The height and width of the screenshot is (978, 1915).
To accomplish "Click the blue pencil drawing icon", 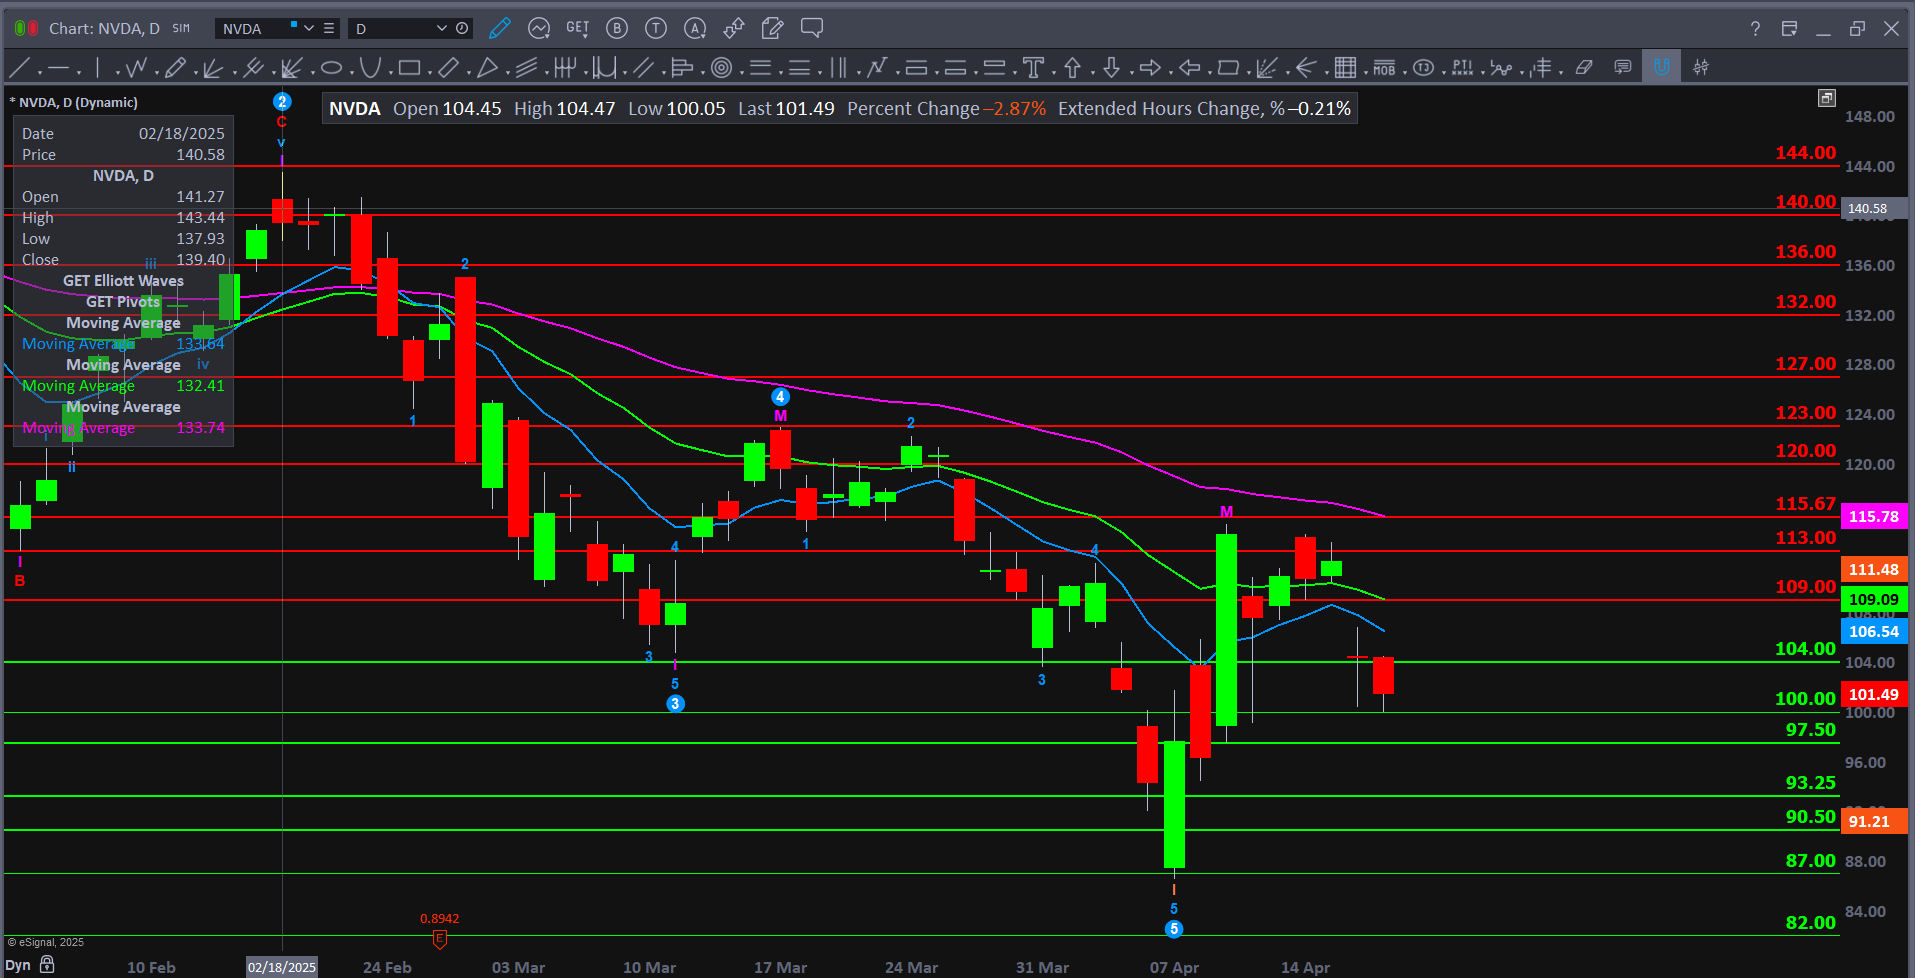I will click(x=500, y=29).
